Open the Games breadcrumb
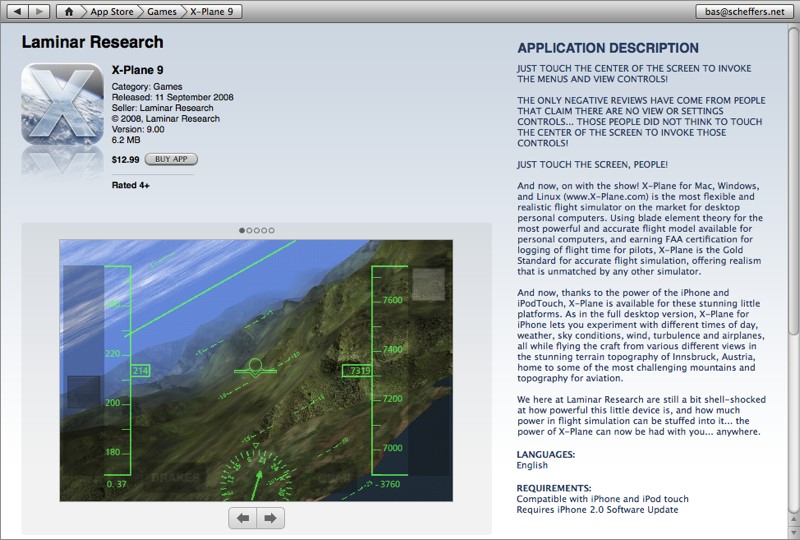The image size is (800, 540). 161,11
